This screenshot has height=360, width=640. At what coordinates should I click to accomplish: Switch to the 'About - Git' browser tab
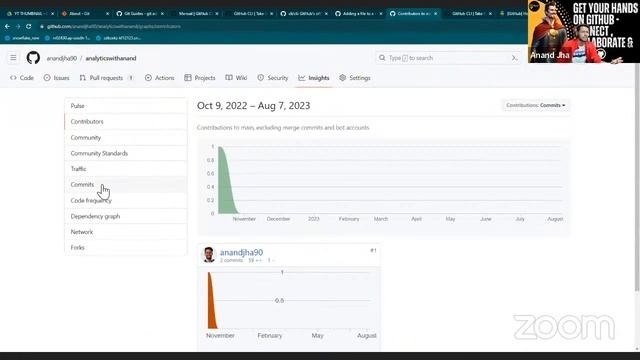pos(84,13)
